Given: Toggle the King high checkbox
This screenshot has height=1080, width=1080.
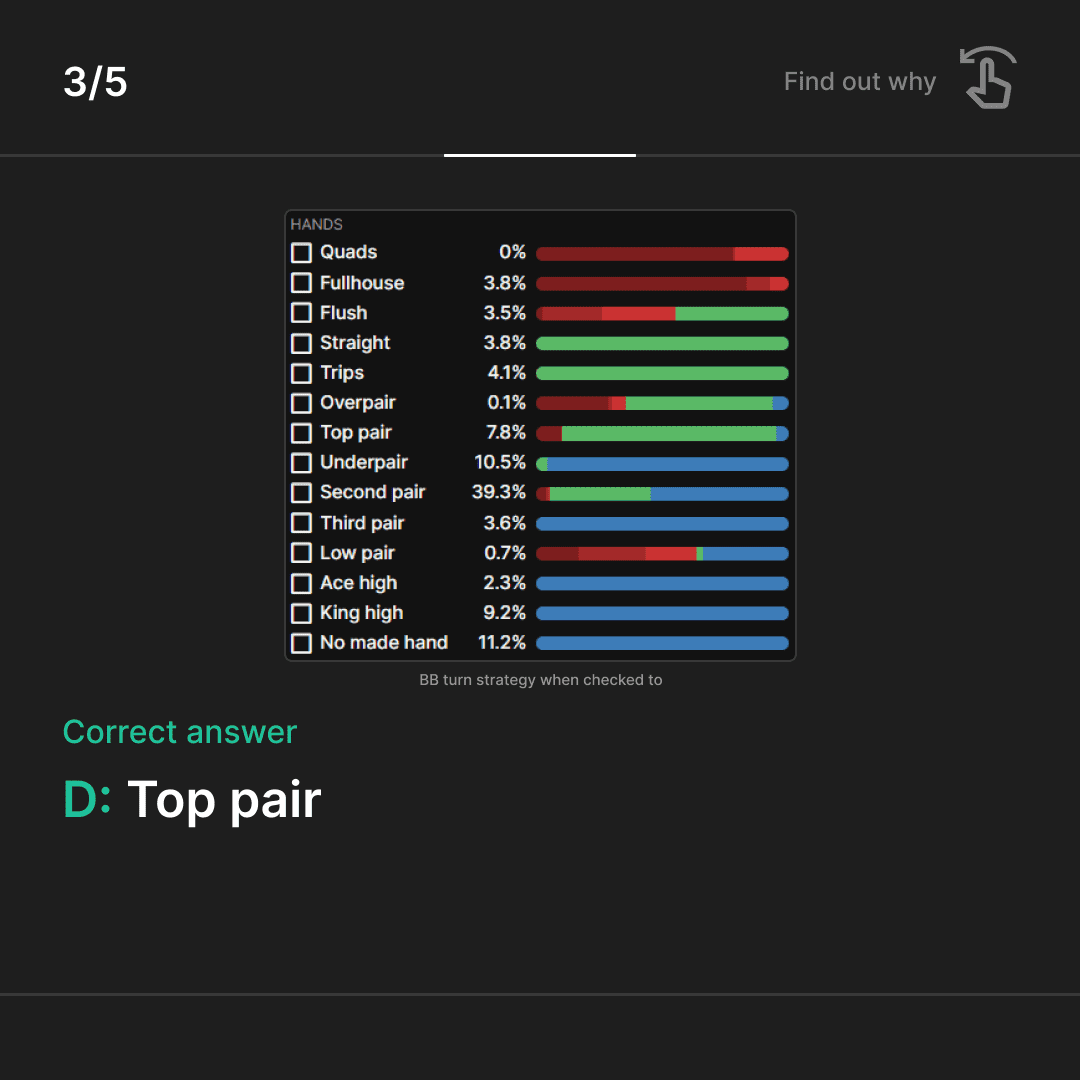Looking at the screenshot, I should tap(301, 613).
